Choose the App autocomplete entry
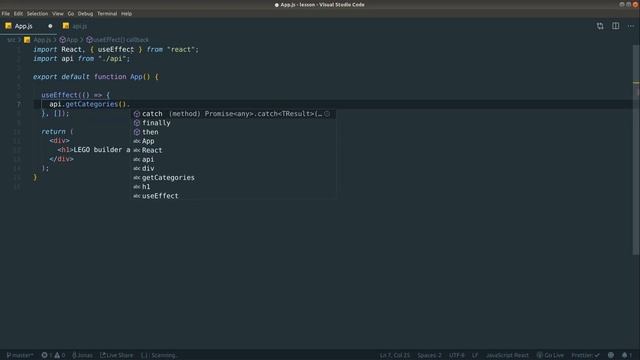 [x=233, y=141]
